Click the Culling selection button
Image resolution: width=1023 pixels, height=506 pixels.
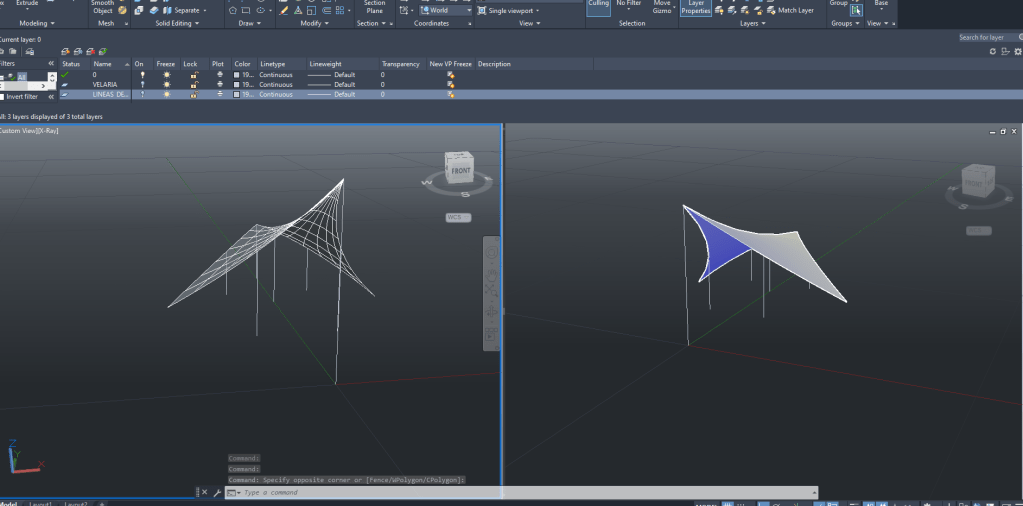click(x=598, y=7)
